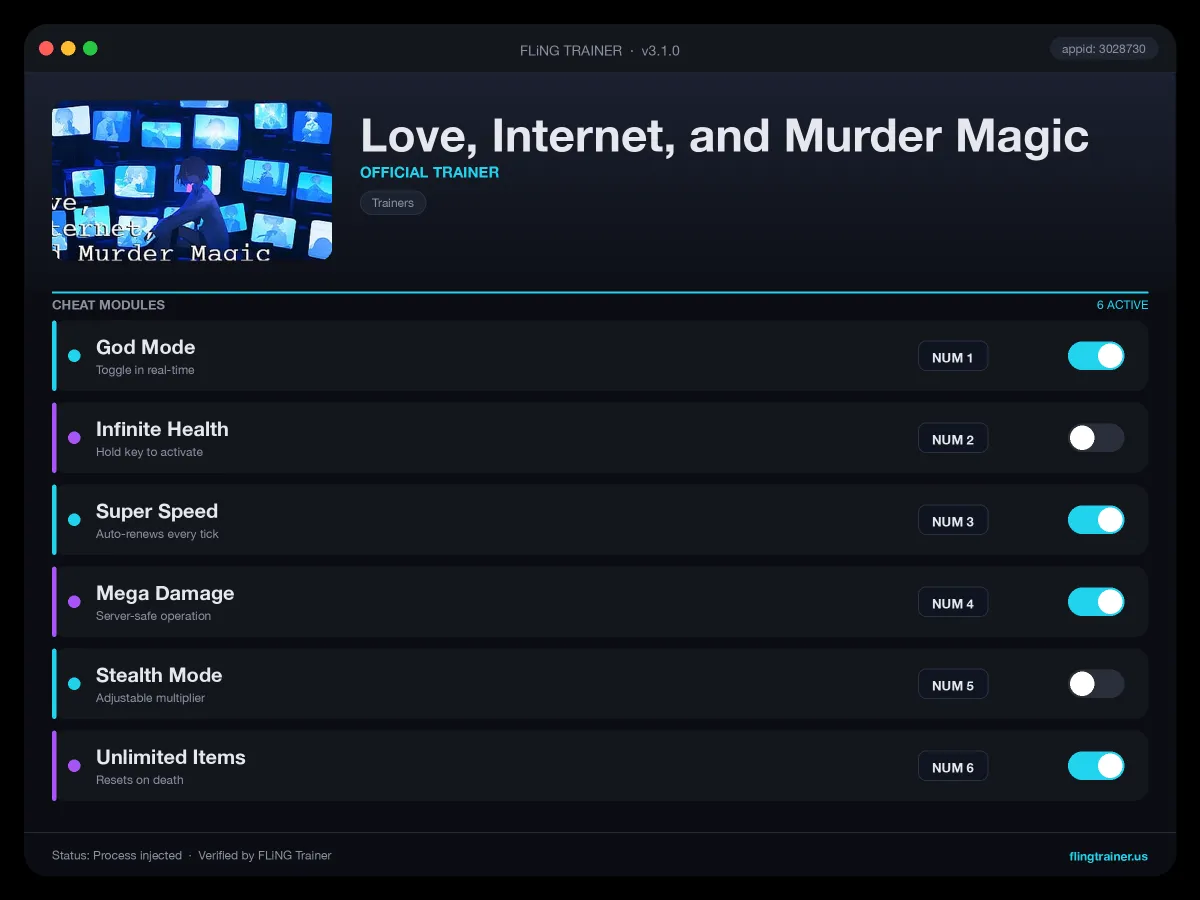This screenshot has width=1200, height=900.
Task: Switch off Mega Damage toggle
Action: point(1096,602)
